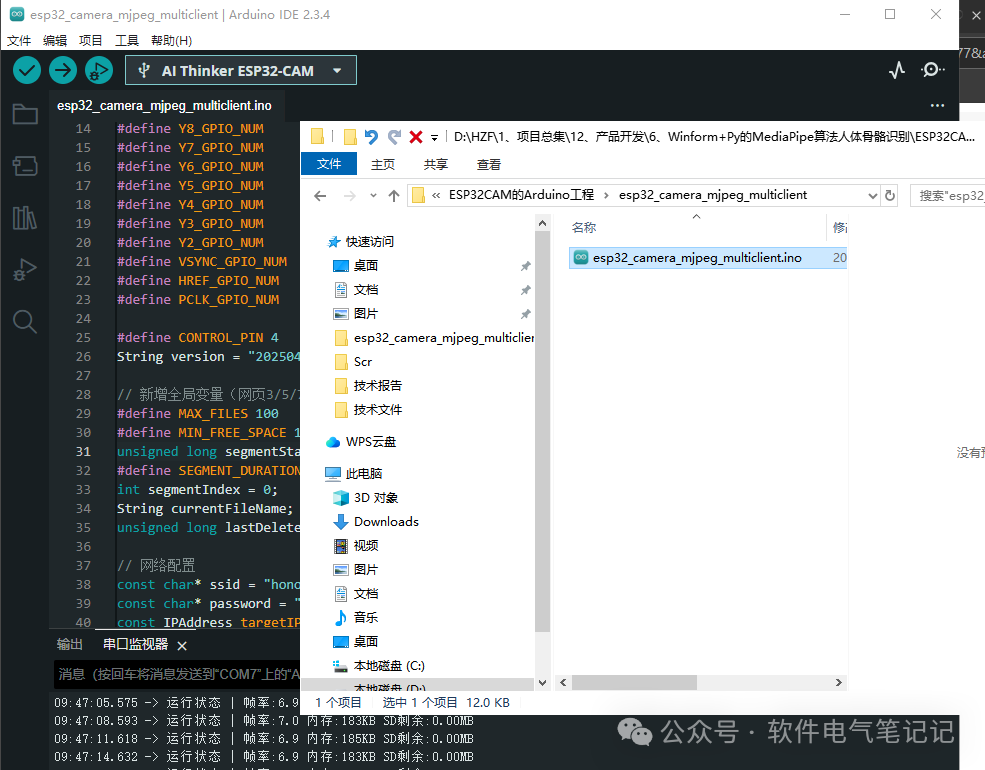Click the WPS cloud drive icon
This screenshot has height=770, width=985.
(x=333, y=442)
